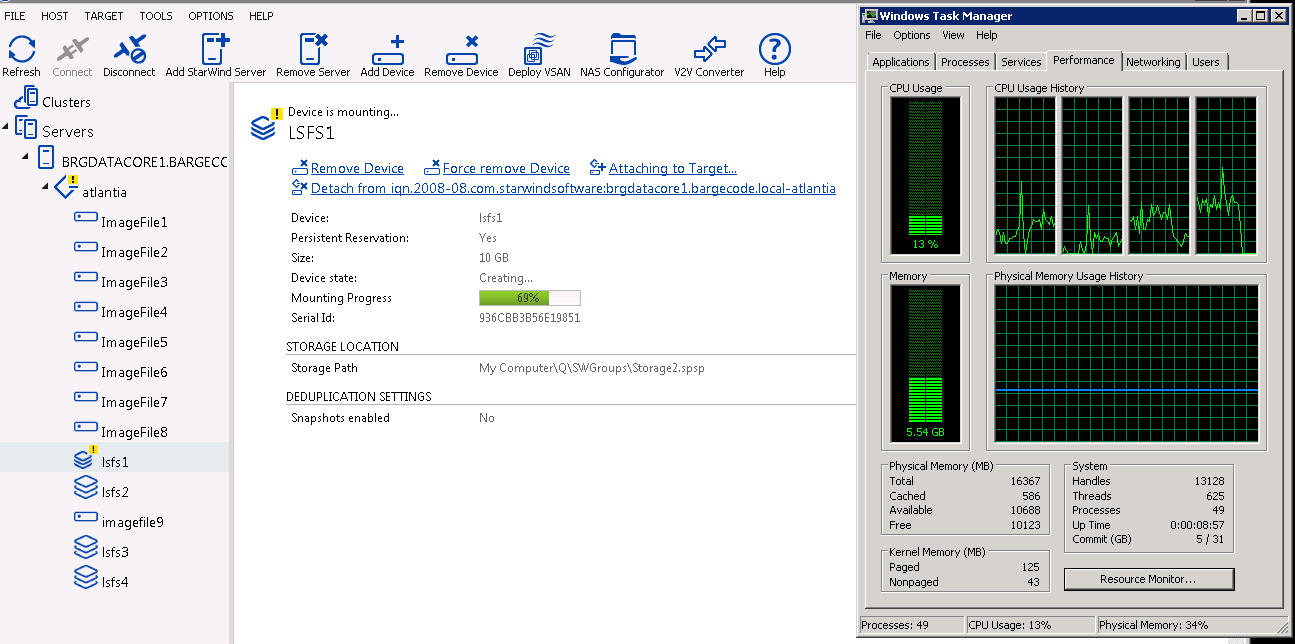Open the HOST menu
Image resolution: width=1295 pixels, height=644 pixels.
click(x=55, y=16)
